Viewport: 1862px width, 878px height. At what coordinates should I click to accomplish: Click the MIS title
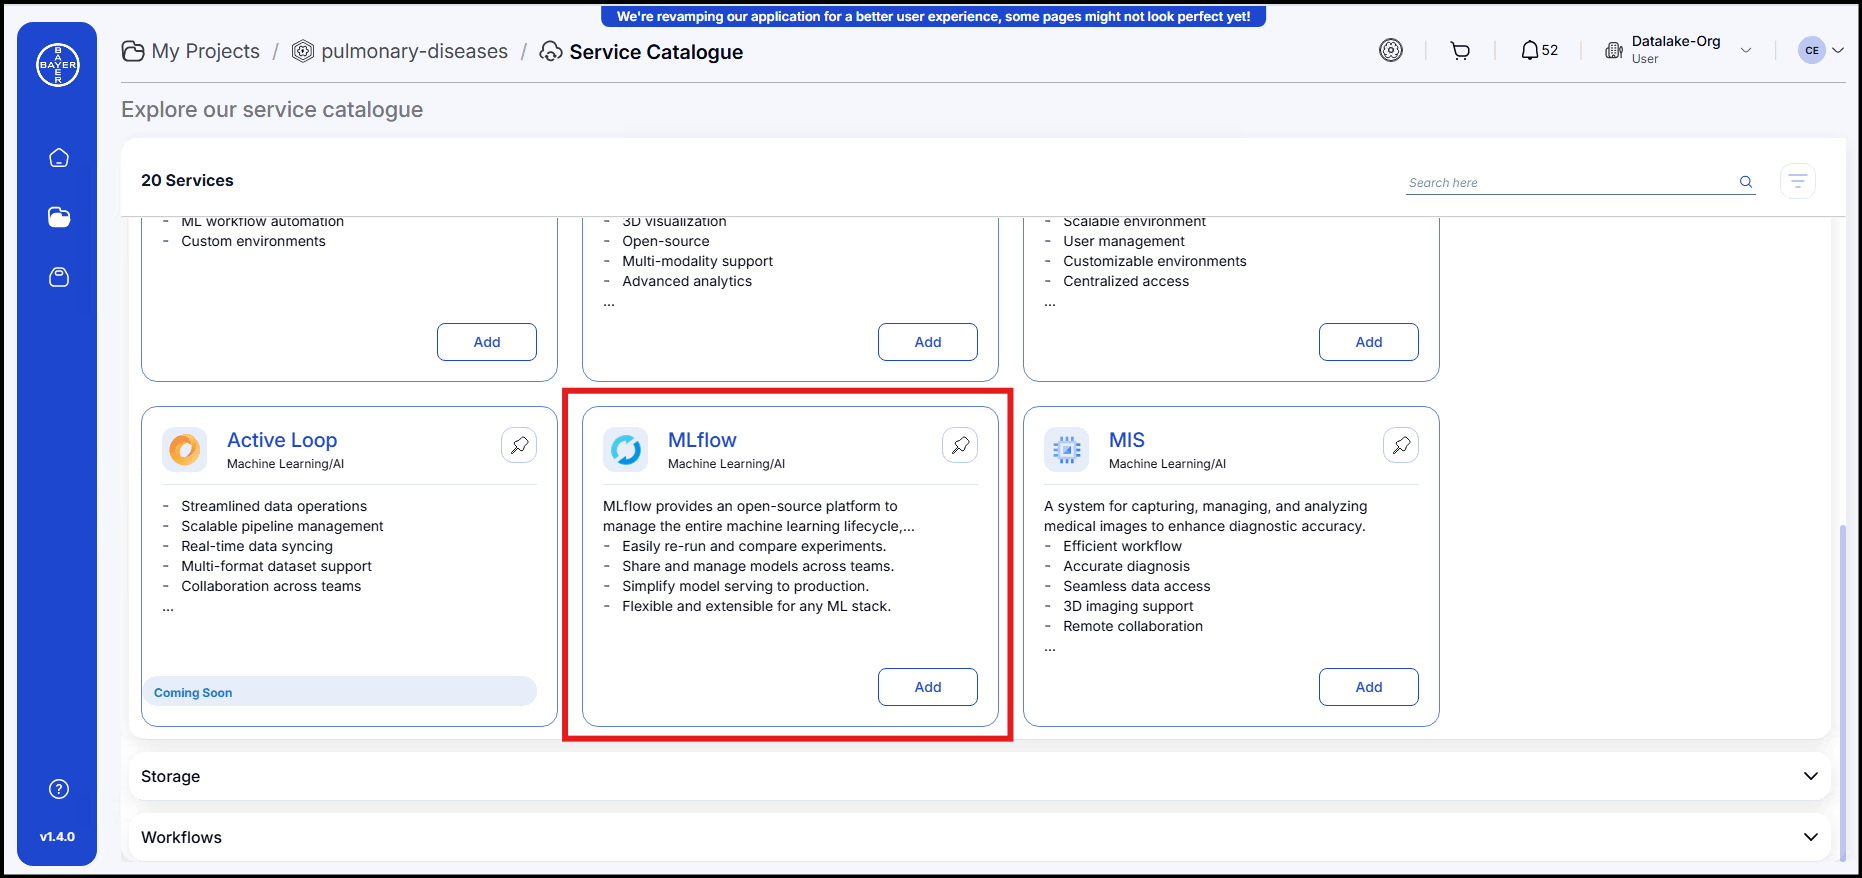(x=1127, y=440)
